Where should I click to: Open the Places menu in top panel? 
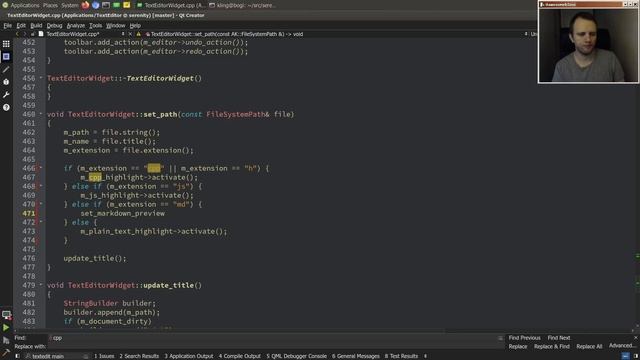pos(51,5)
